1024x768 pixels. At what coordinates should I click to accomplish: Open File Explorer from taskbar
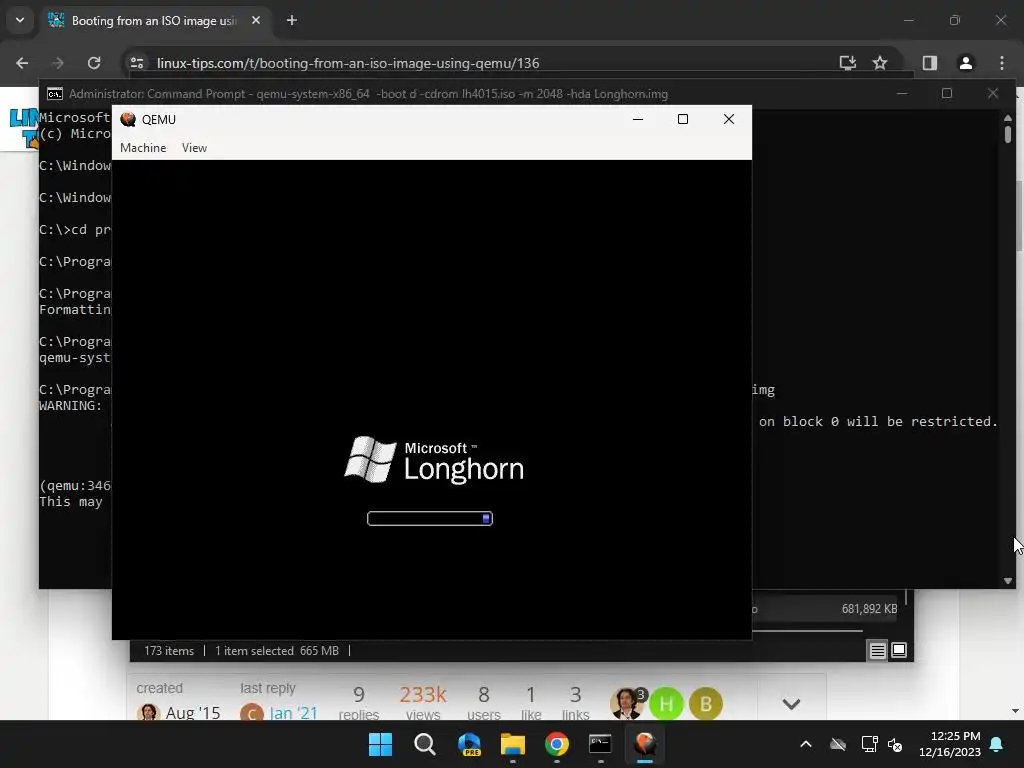click(513, 744)
